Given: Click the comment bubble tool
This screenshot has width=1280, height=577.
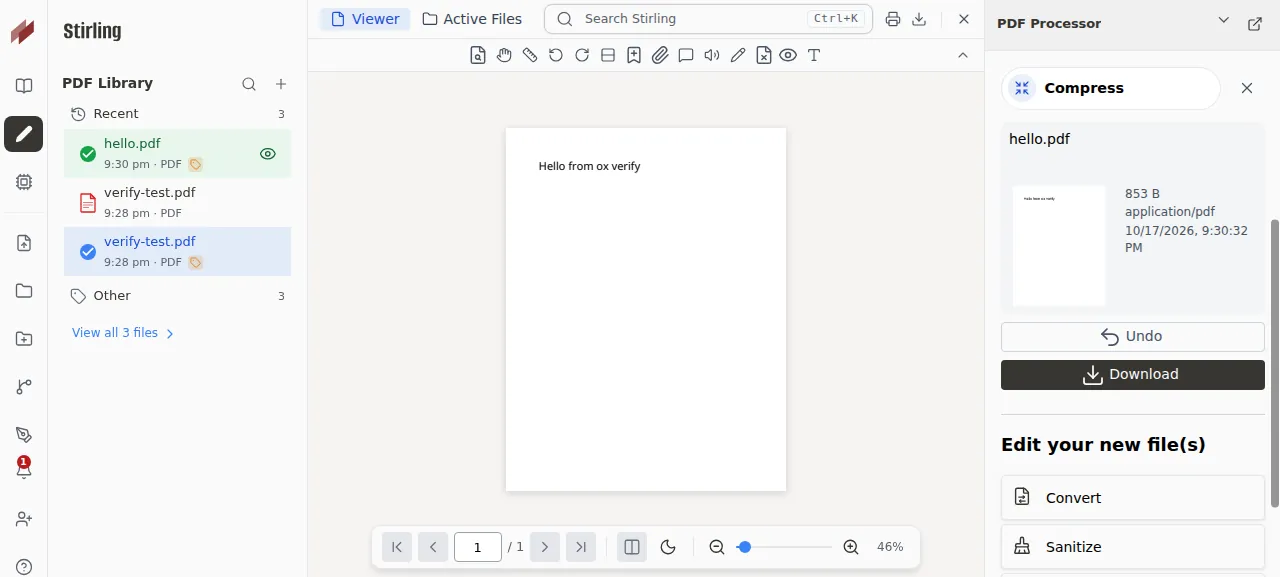Looking at the screenshot, I should (x=686, y=55).
